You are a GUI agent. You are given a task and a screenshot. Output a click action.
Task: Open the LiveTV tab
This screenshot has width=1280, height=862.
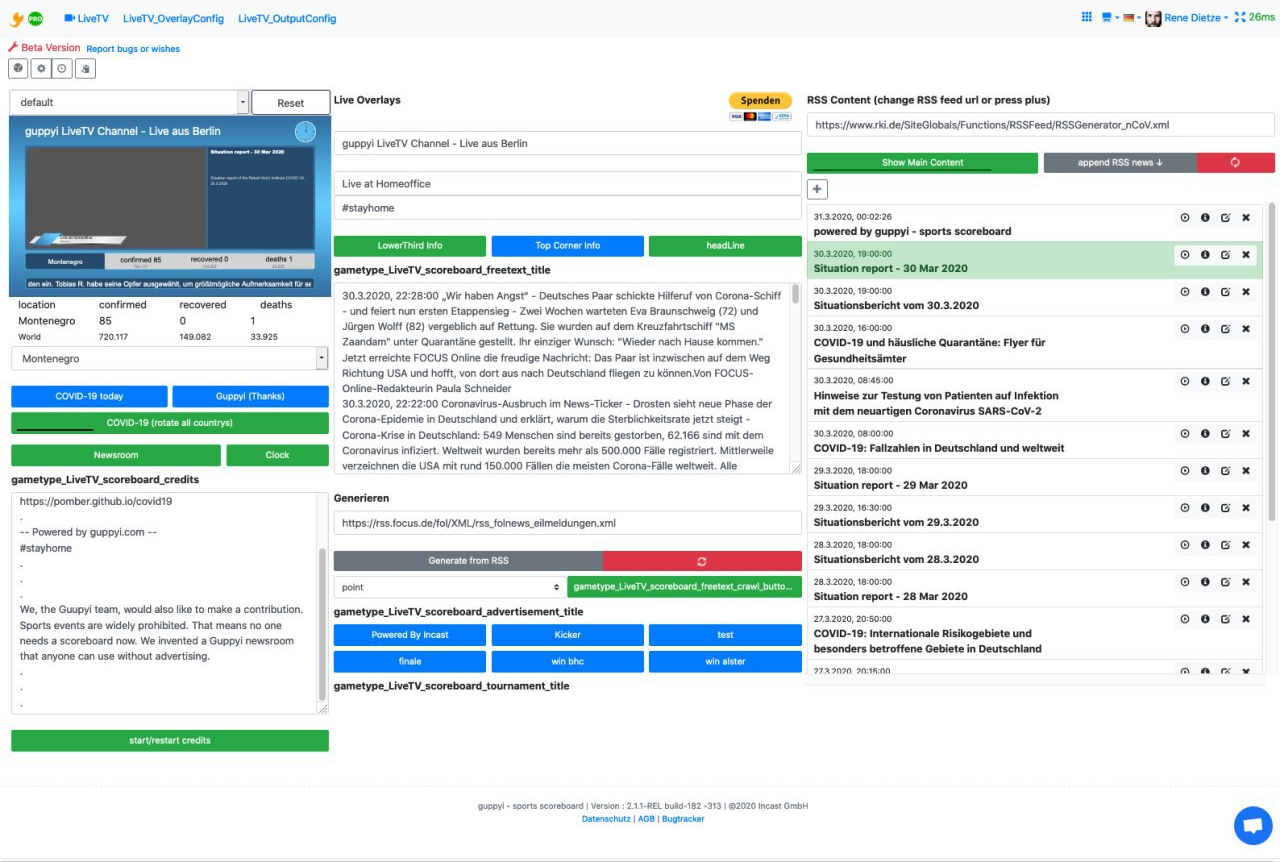(x=86, y=18)
